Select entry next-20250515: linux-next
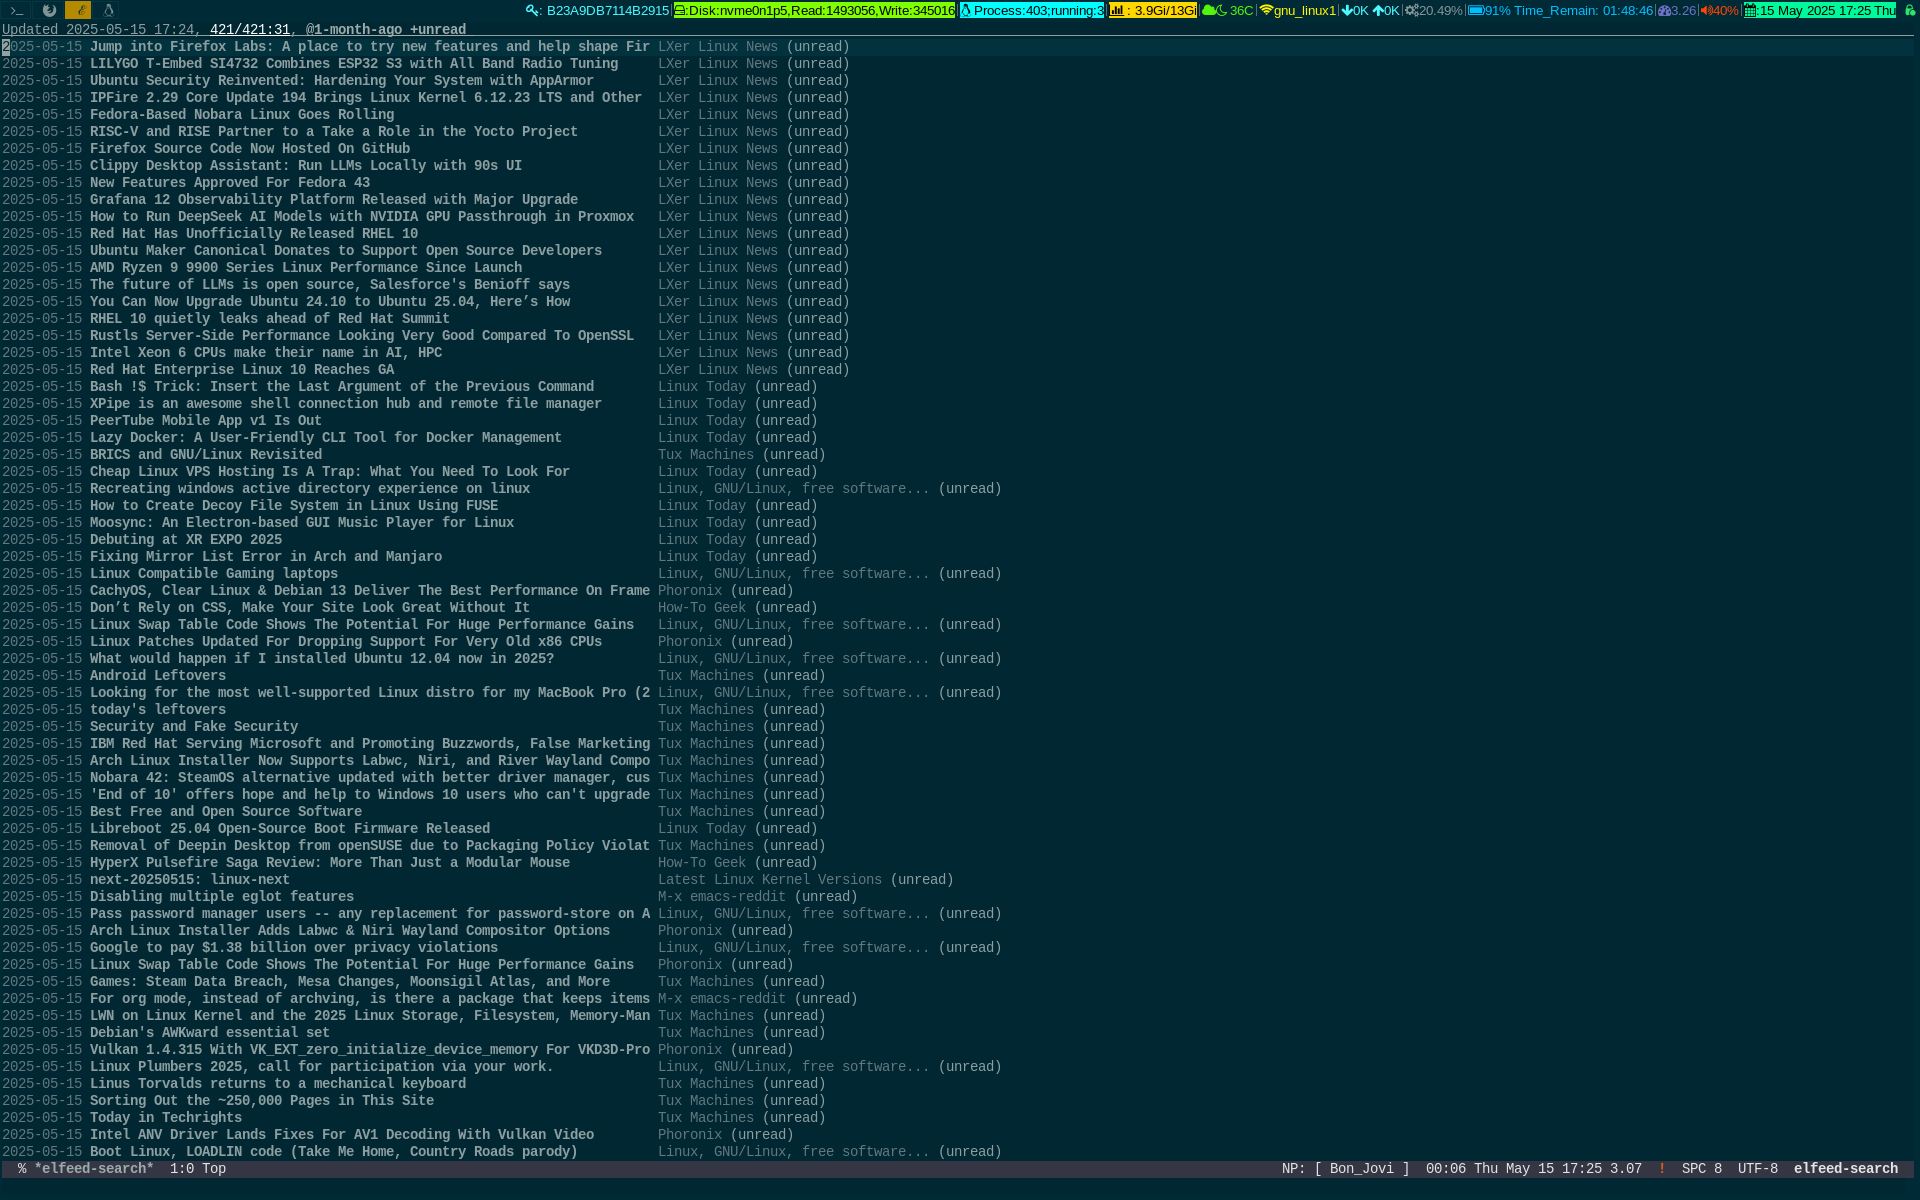 click(x=190, y=880)
